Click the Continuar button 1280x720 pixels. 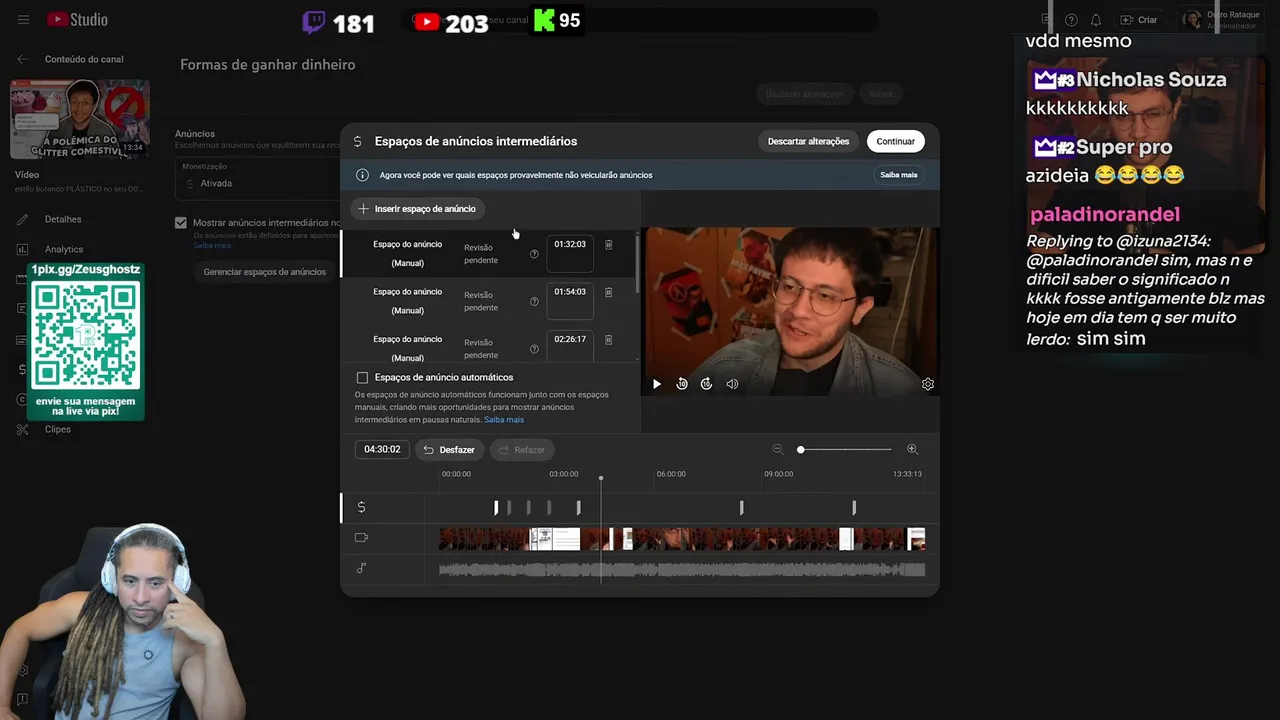(895, 141)
